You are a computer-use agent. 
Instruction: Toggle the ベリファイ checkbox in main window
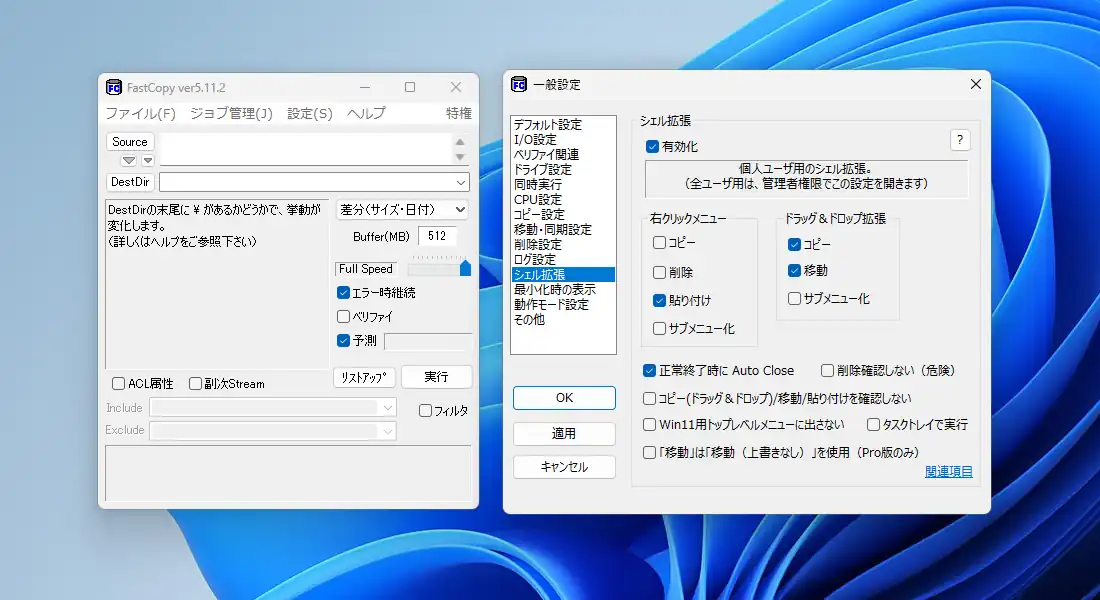click(344, 317)
